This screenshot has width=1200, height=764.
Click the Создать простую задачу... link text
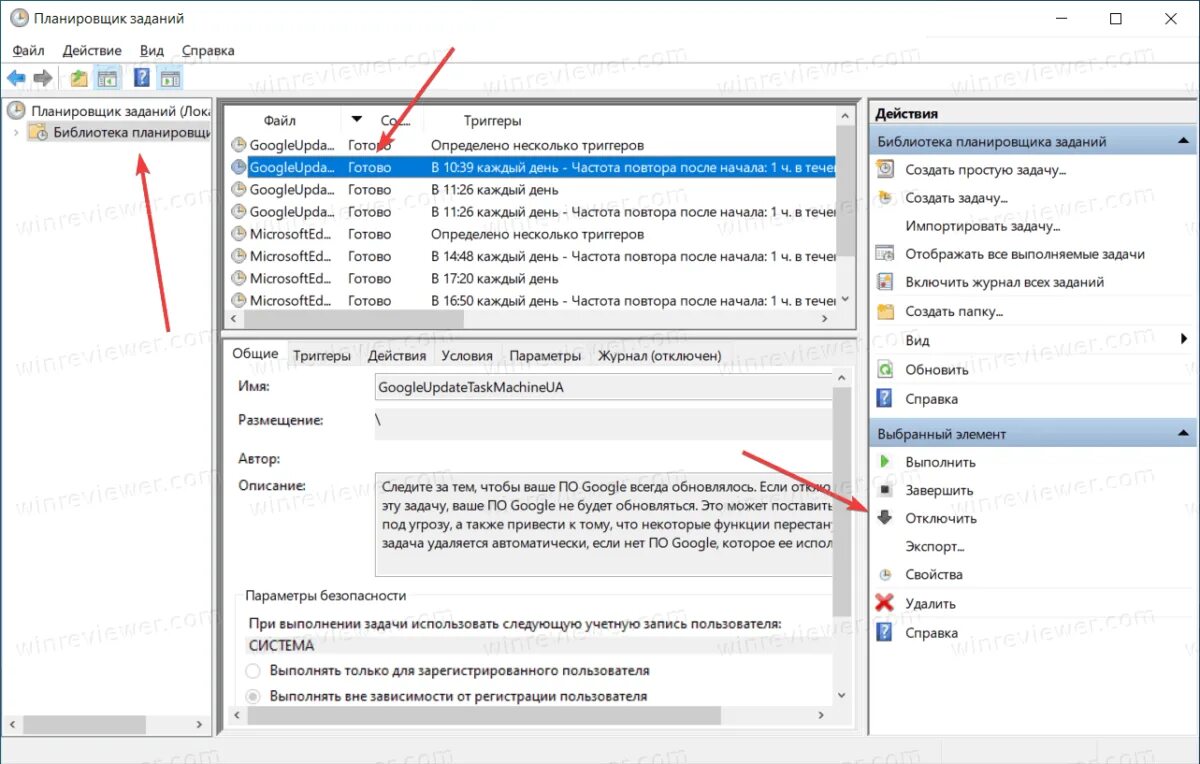(x=986, y=170)
